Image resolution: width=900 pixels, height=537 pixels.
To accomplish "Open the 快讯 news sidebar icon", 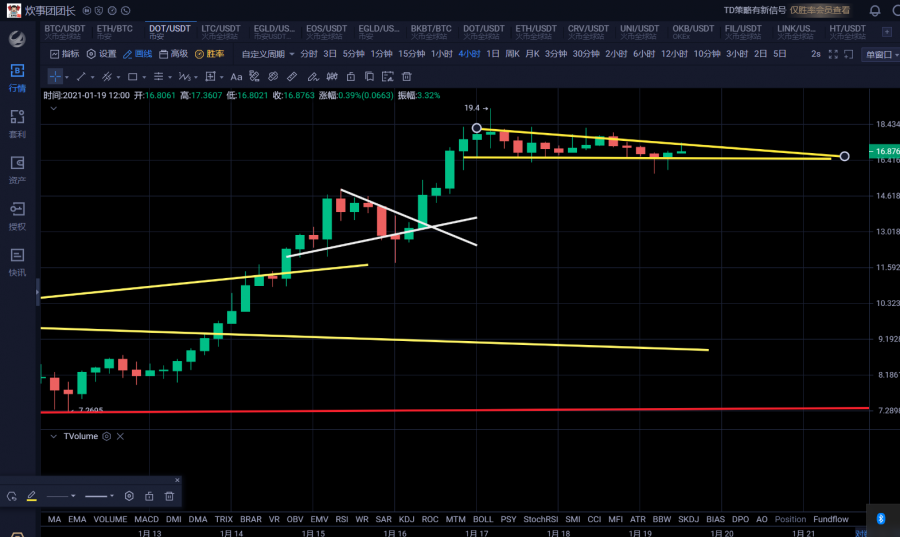I will pyautogui.click(x=17, y=262).
